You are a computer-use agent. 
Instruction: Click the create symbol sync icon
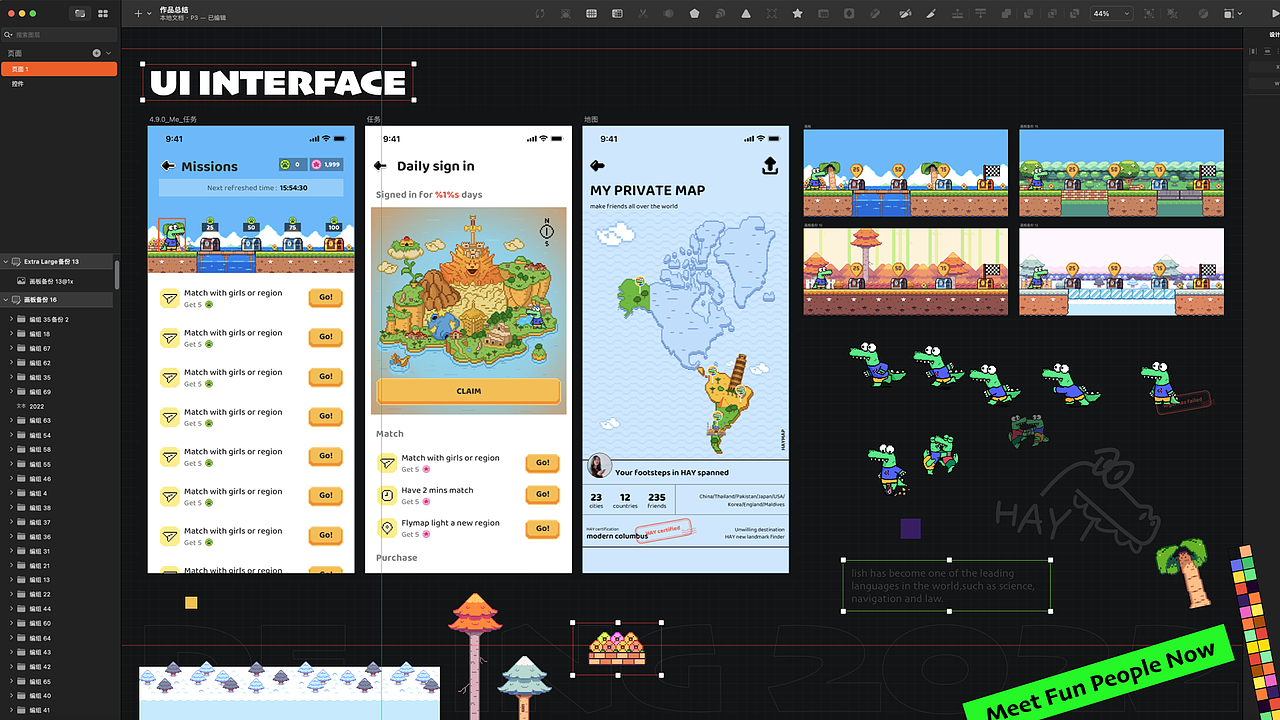(x=541, y=14)
